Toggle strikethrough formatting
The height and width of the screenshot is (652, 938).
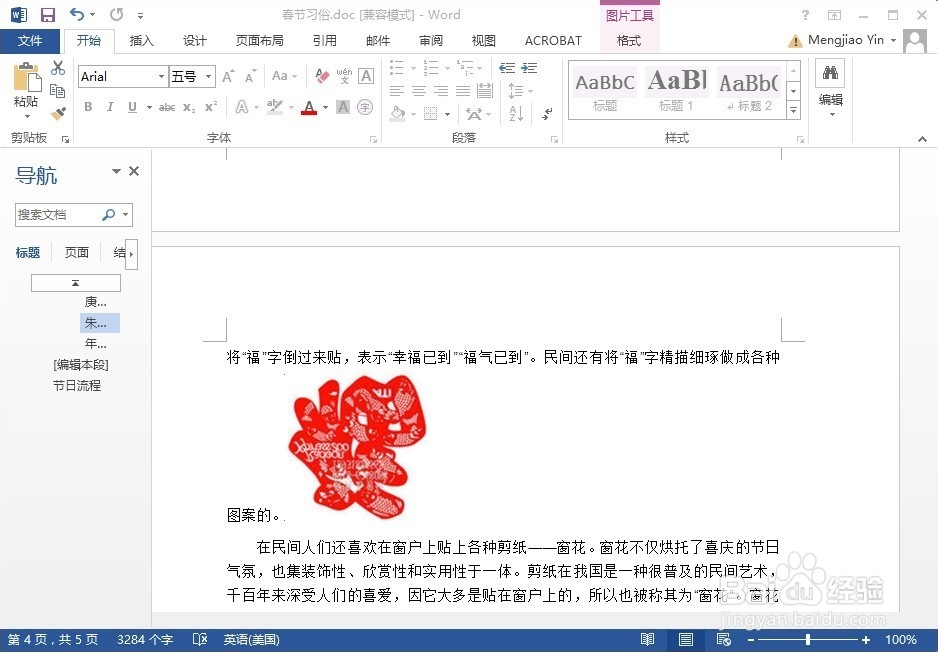click(167, 107)
